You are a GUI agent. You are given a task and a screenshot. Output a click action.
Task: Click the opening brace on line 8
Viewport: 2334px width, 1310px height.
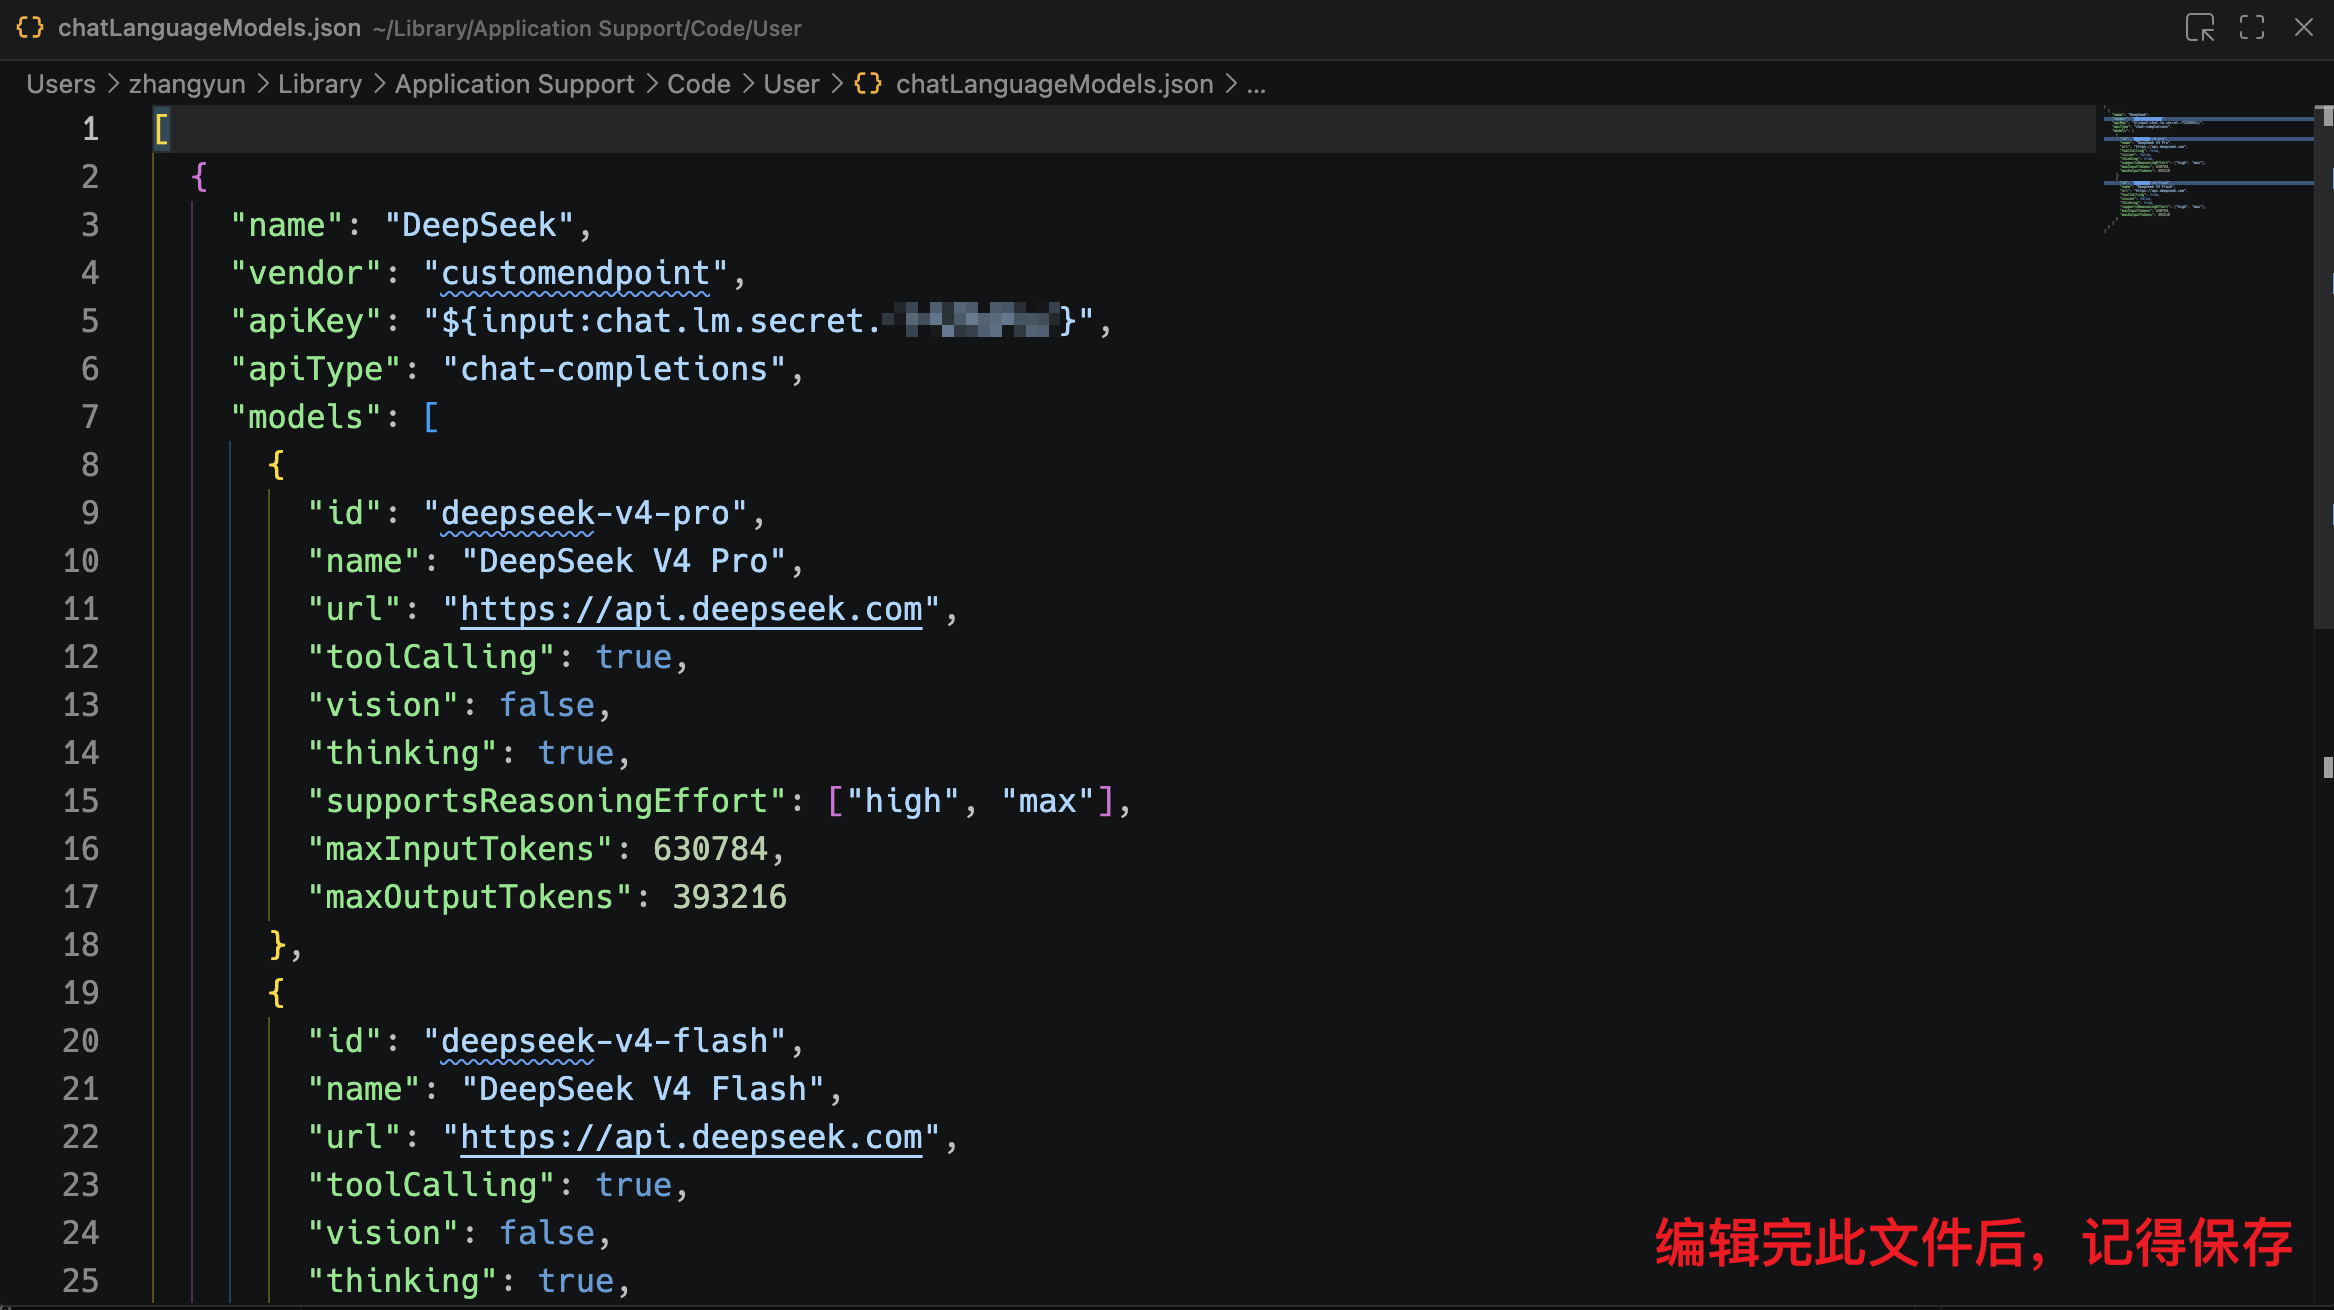tap(276, 465)
